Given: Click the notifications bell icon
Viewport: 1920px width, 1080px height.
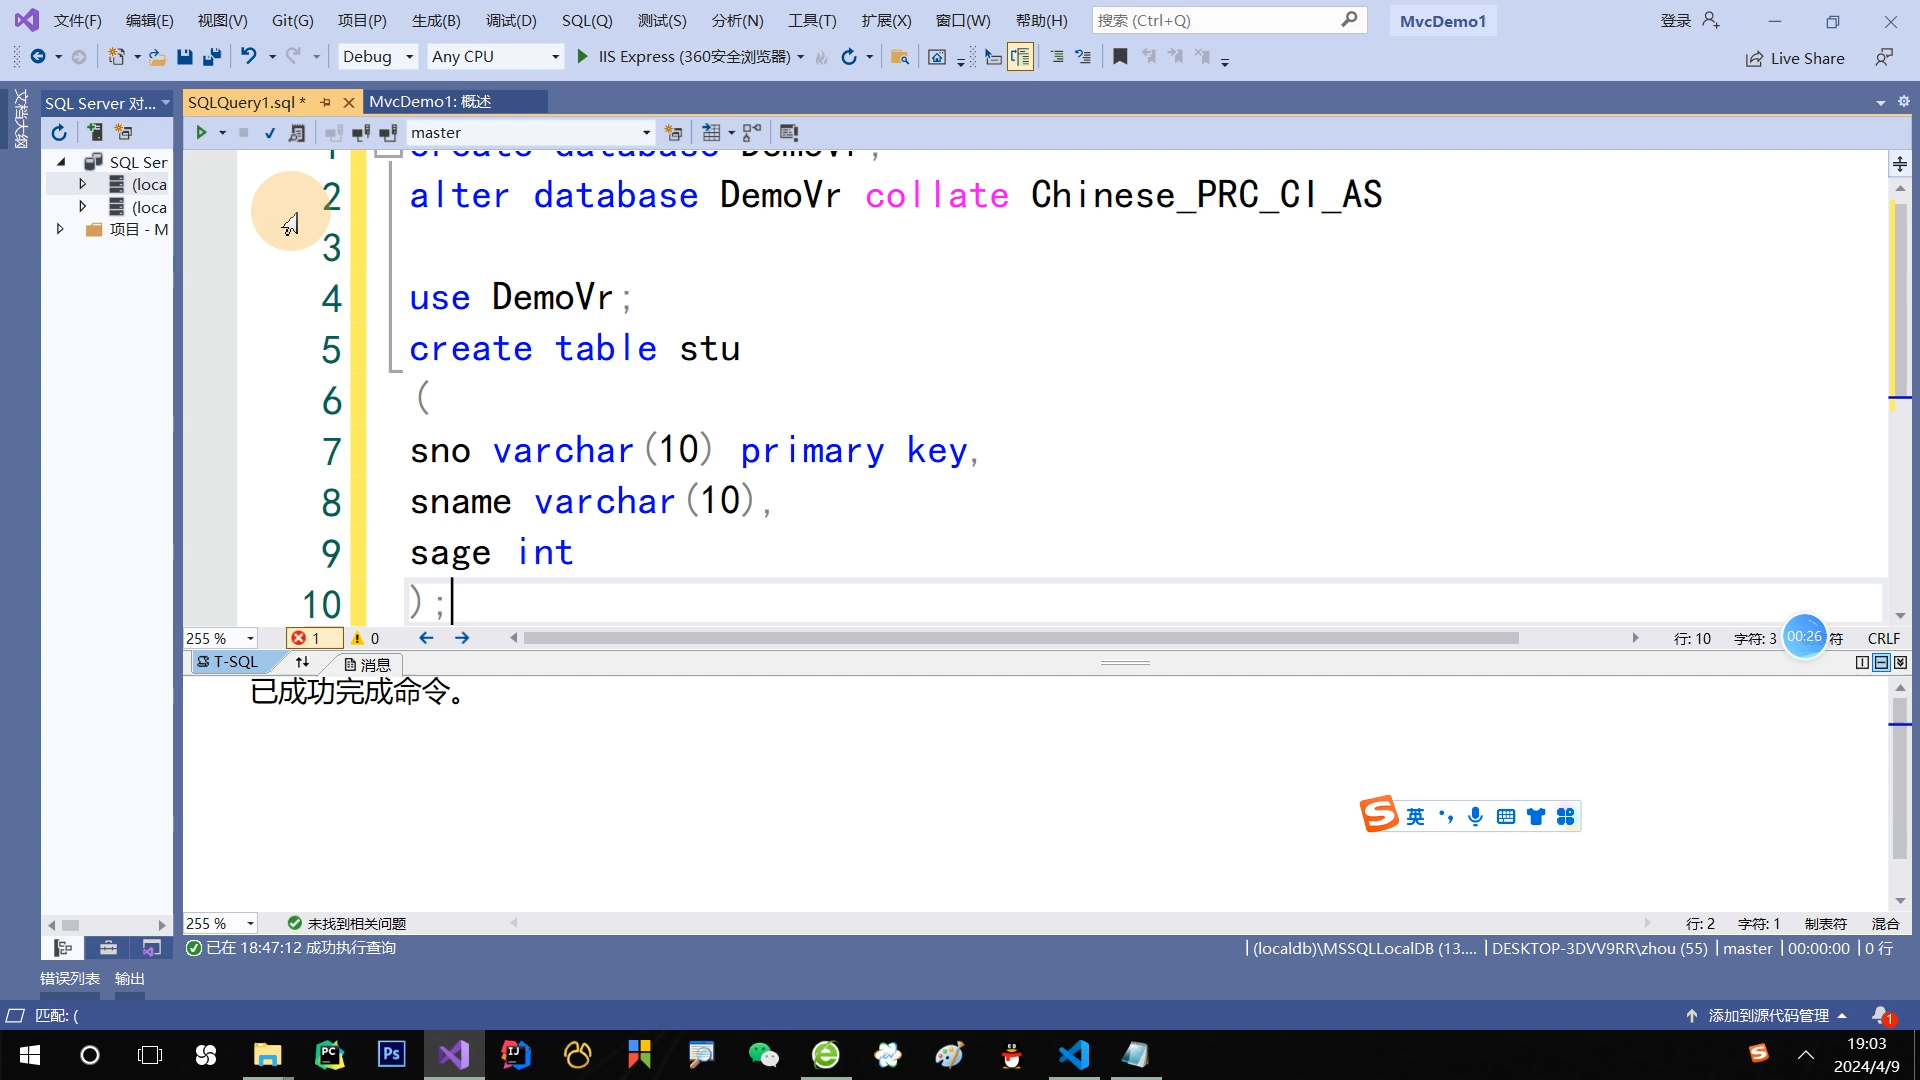Looking at the screenshot, I should [x=1881, y=1016].
